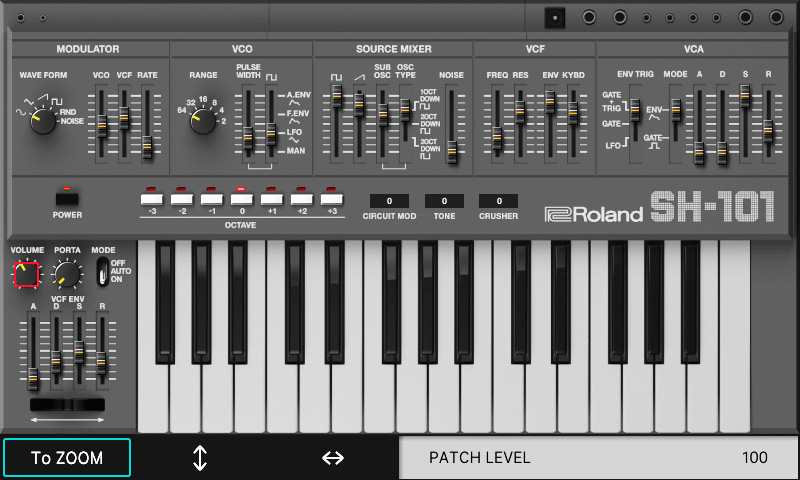The width and height of the screenshot is (800, 480).
Task: Click the VCF ENV A slider
Action: [33, 378]
